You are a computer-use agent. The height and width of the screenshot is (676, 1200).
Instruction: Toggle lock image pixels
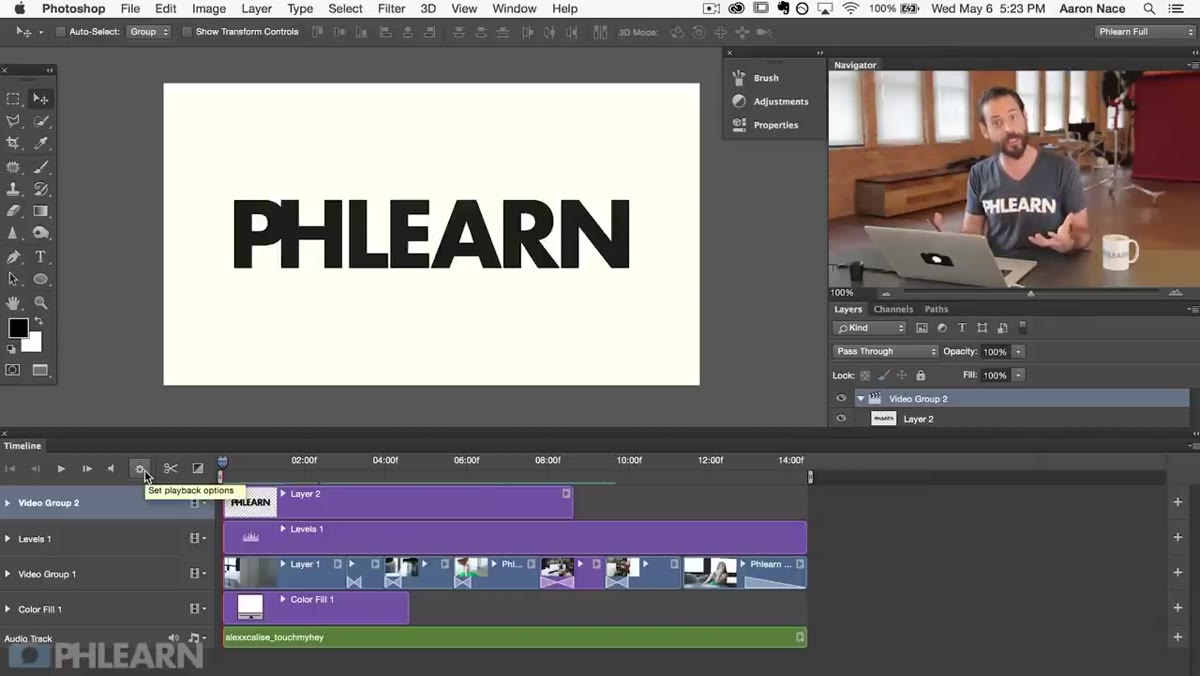pos(884,375)
